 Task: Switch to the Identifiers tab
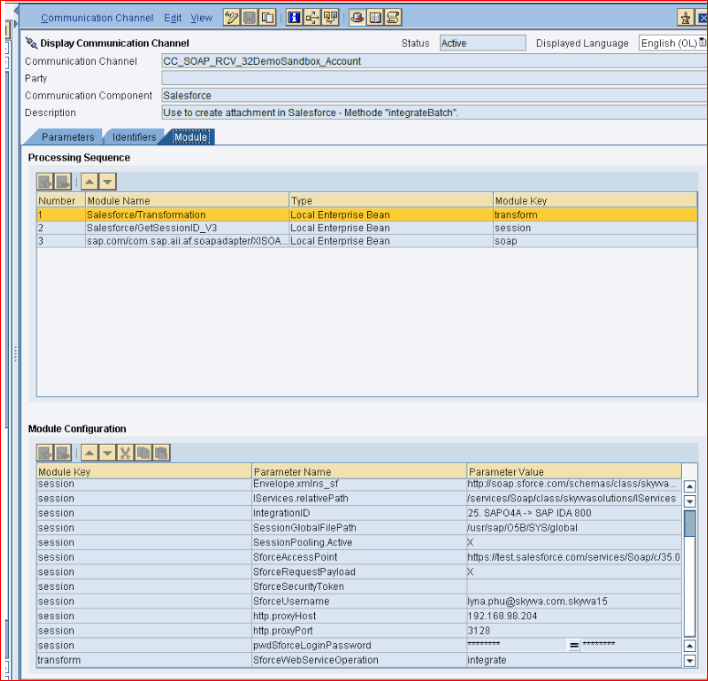click(133, 137)
